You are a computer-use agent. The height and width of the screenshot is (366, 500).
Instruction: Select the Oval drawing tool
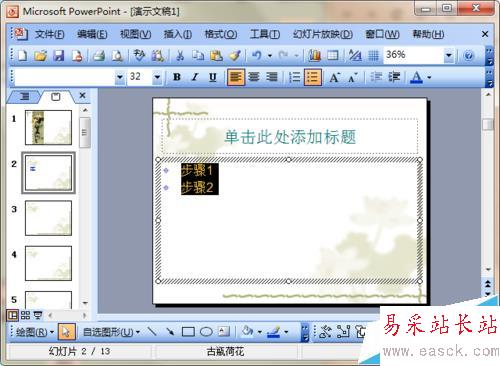tap(206, 332)
